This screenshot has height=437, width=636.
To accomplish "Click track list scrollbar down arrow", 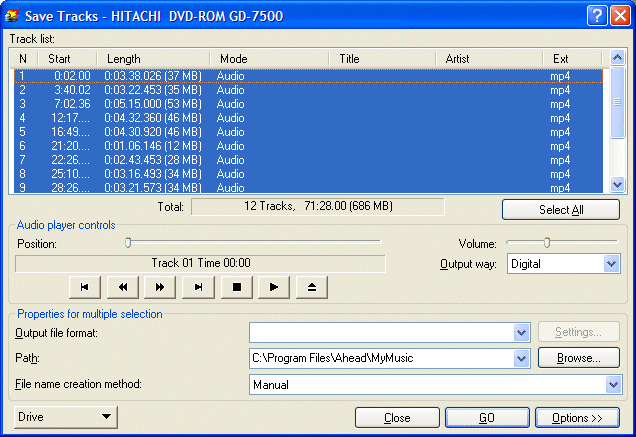I will [617, 185].
